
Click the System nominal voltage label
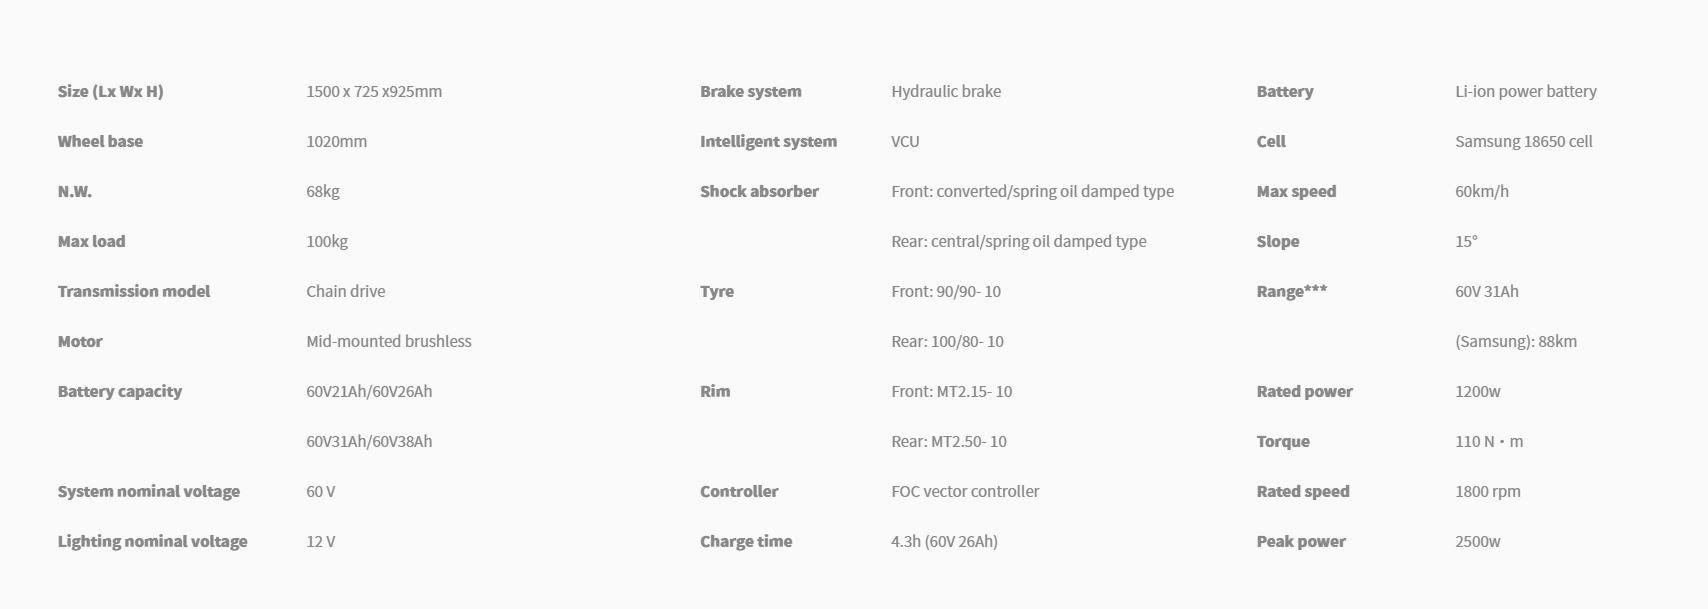pyautogui.click(x=148, y=491)
